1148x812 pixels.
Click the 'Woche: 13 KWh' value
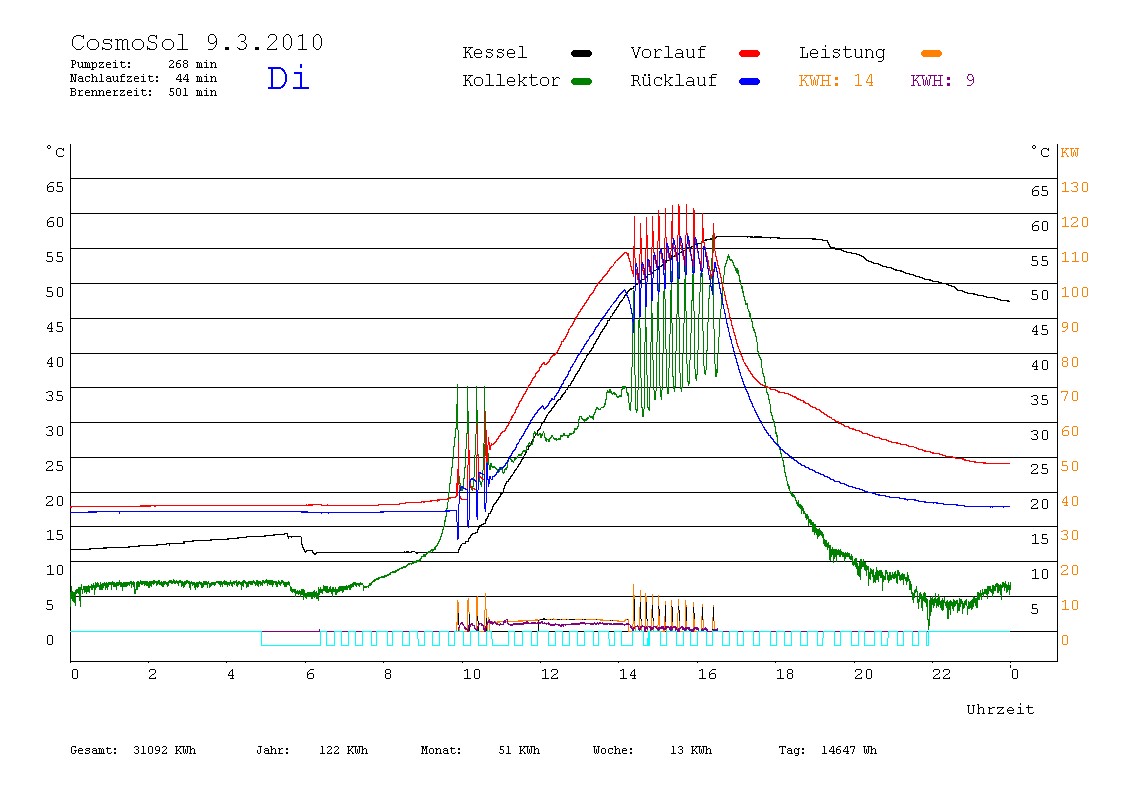coord(652,750)
